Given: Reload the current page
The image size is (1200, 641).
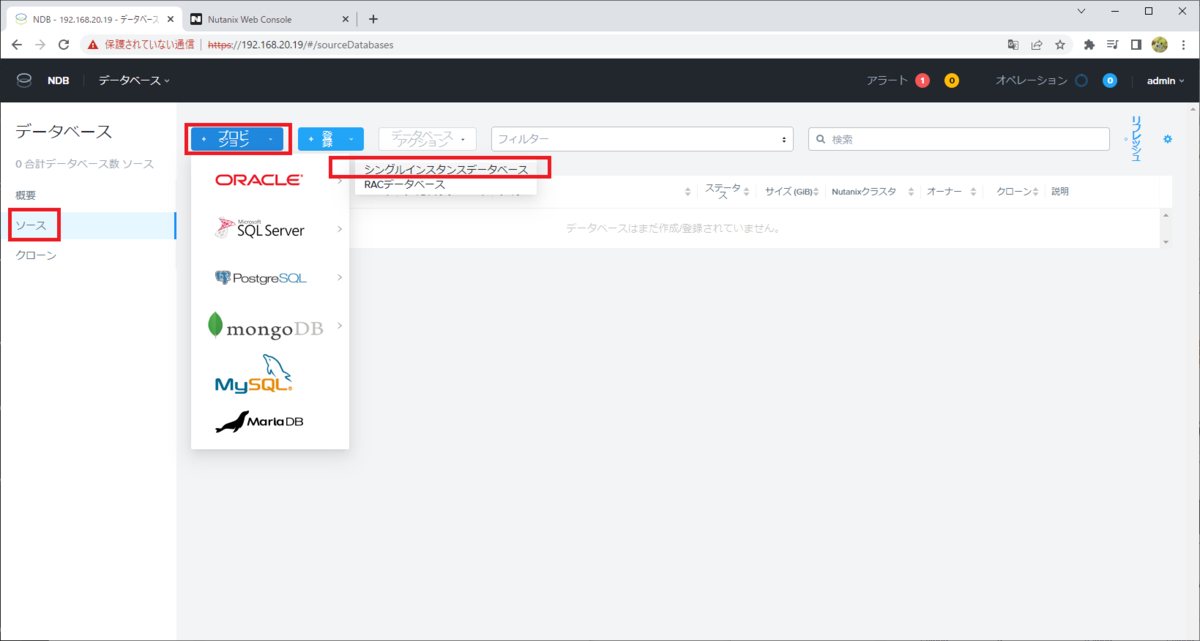Looking at the screenshot, I should coord(64,45).
